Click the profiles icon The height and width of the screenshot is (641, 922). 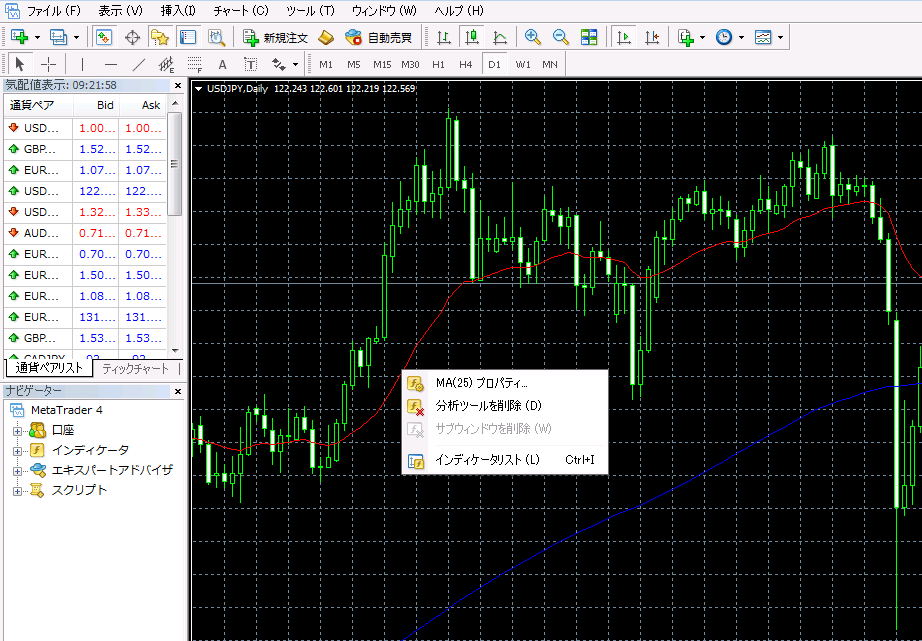(x=58, y=37)
